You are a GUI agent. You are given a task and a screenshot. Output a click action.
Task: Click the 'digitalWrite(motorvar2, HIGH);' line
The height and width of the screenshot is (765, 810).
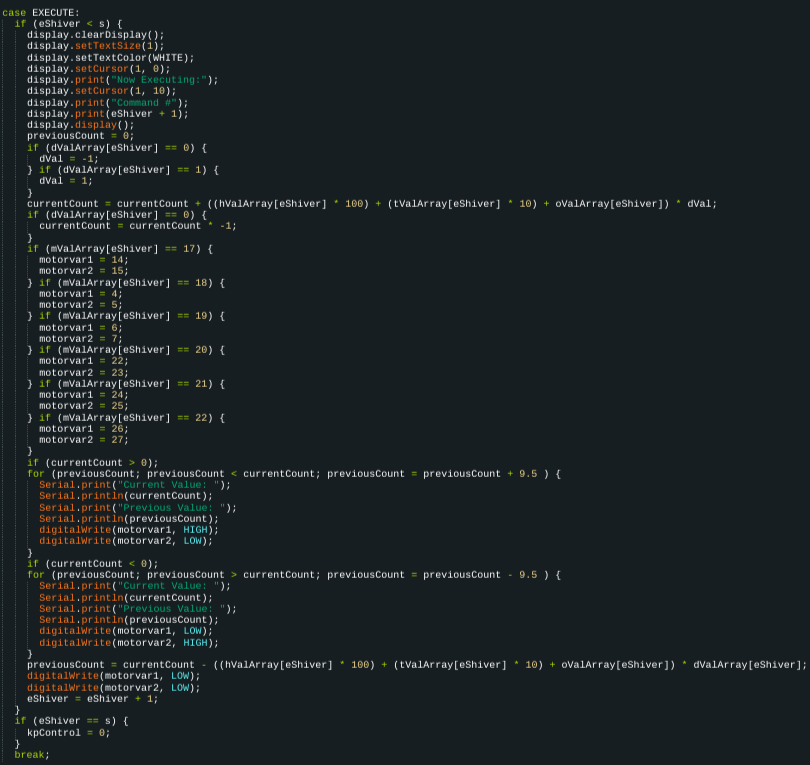tap(129, 643)
